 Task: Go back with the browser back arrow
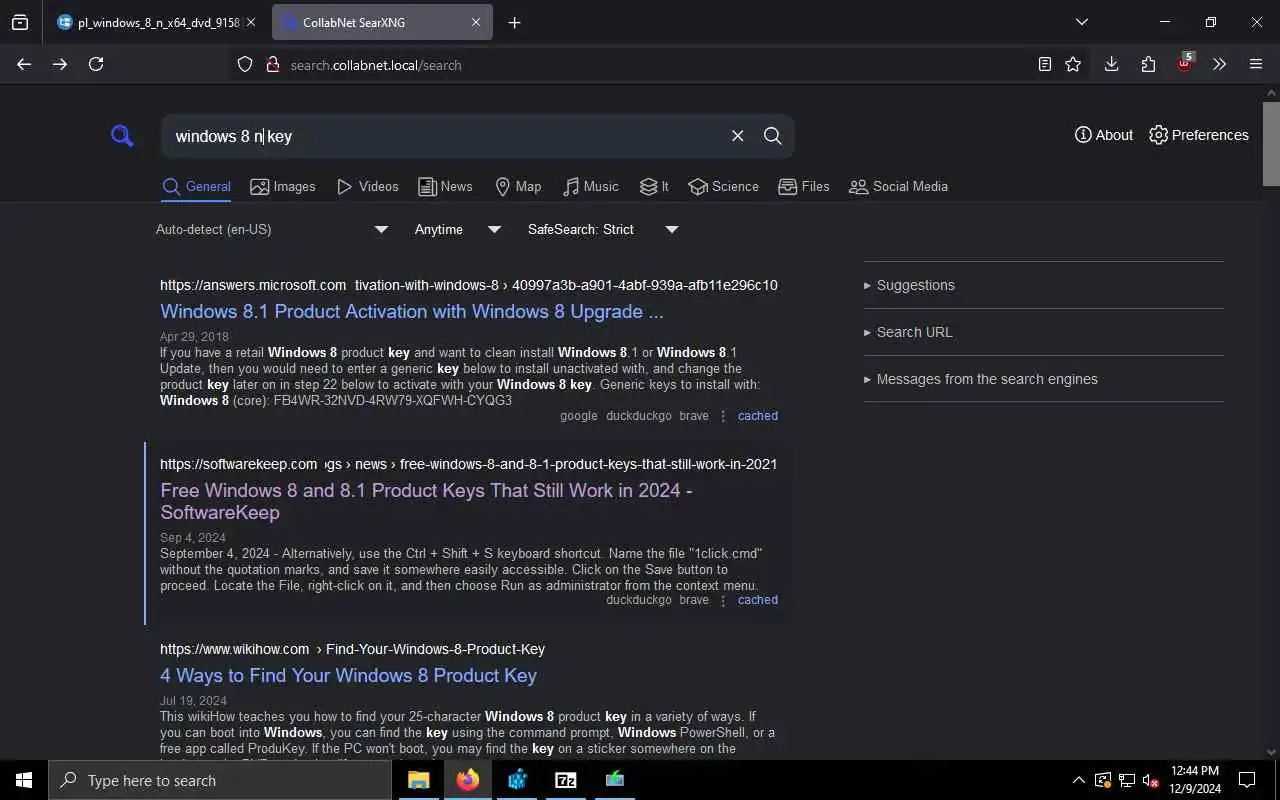tap(24, 64)
